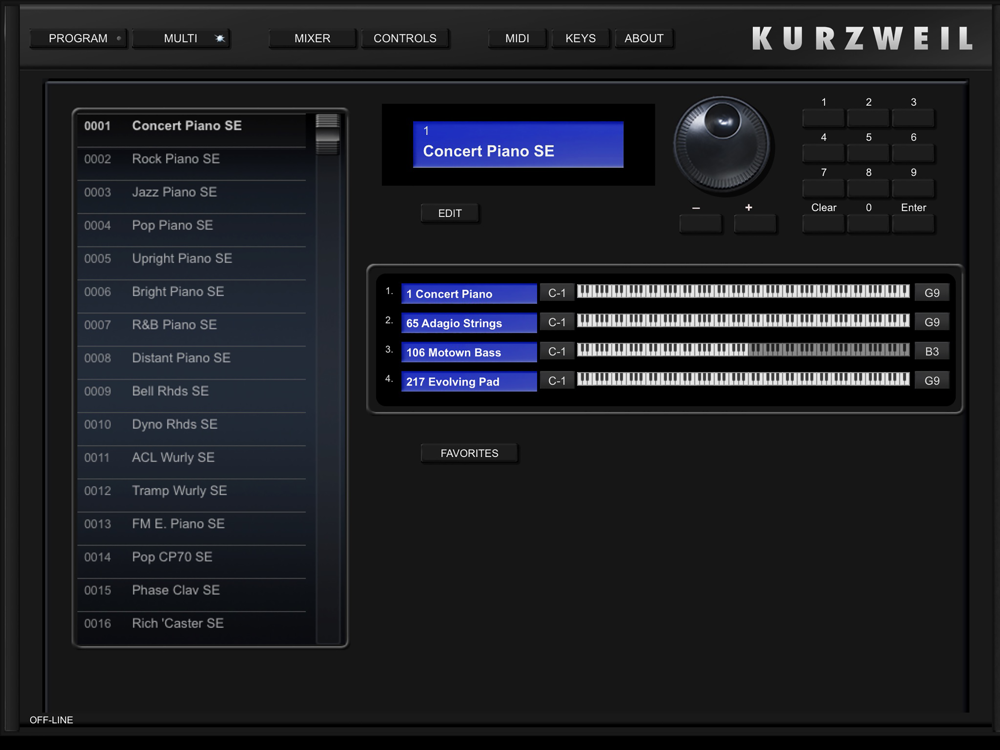Select program 0008 Distant Piano SE

coord(191,363)
